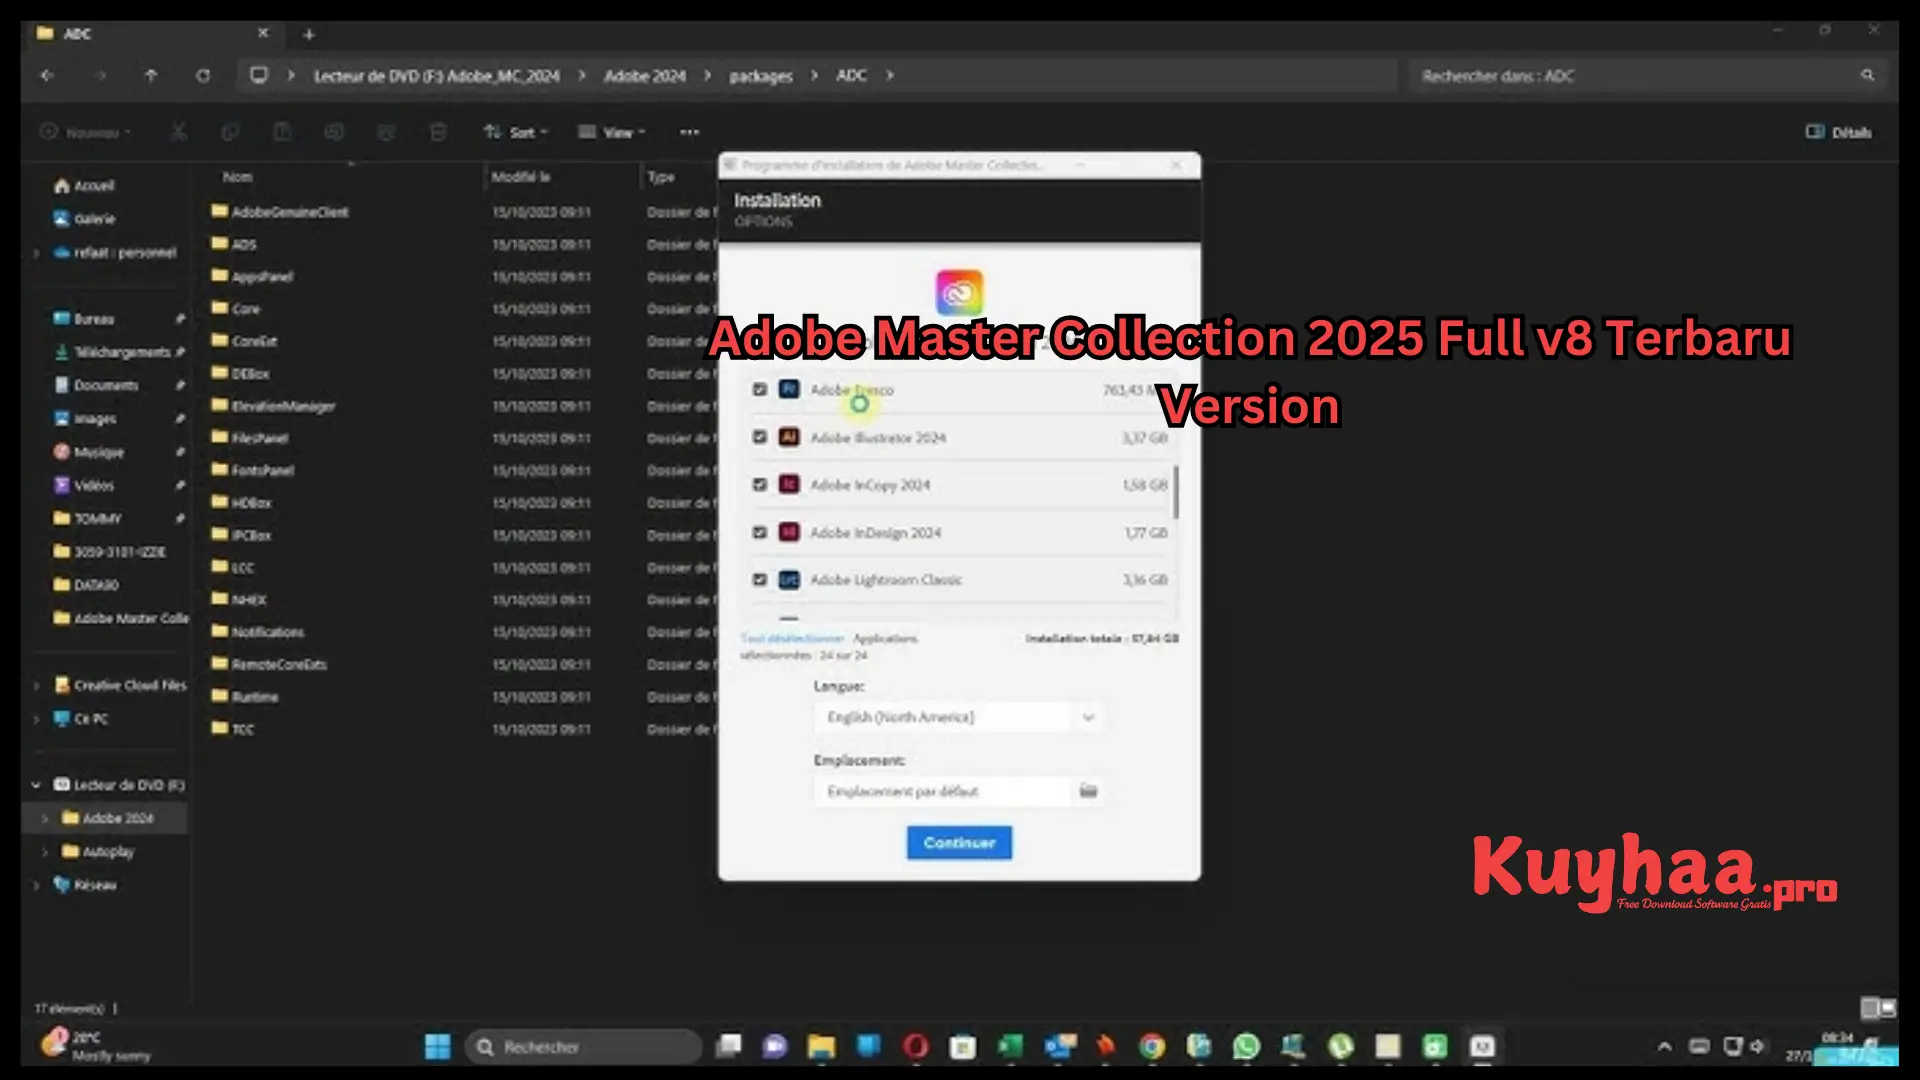Viewport: 1920px width, 1080px height.
Task: Open the Sort dropdown in Explorer toolbar
Action: point(516,131)
